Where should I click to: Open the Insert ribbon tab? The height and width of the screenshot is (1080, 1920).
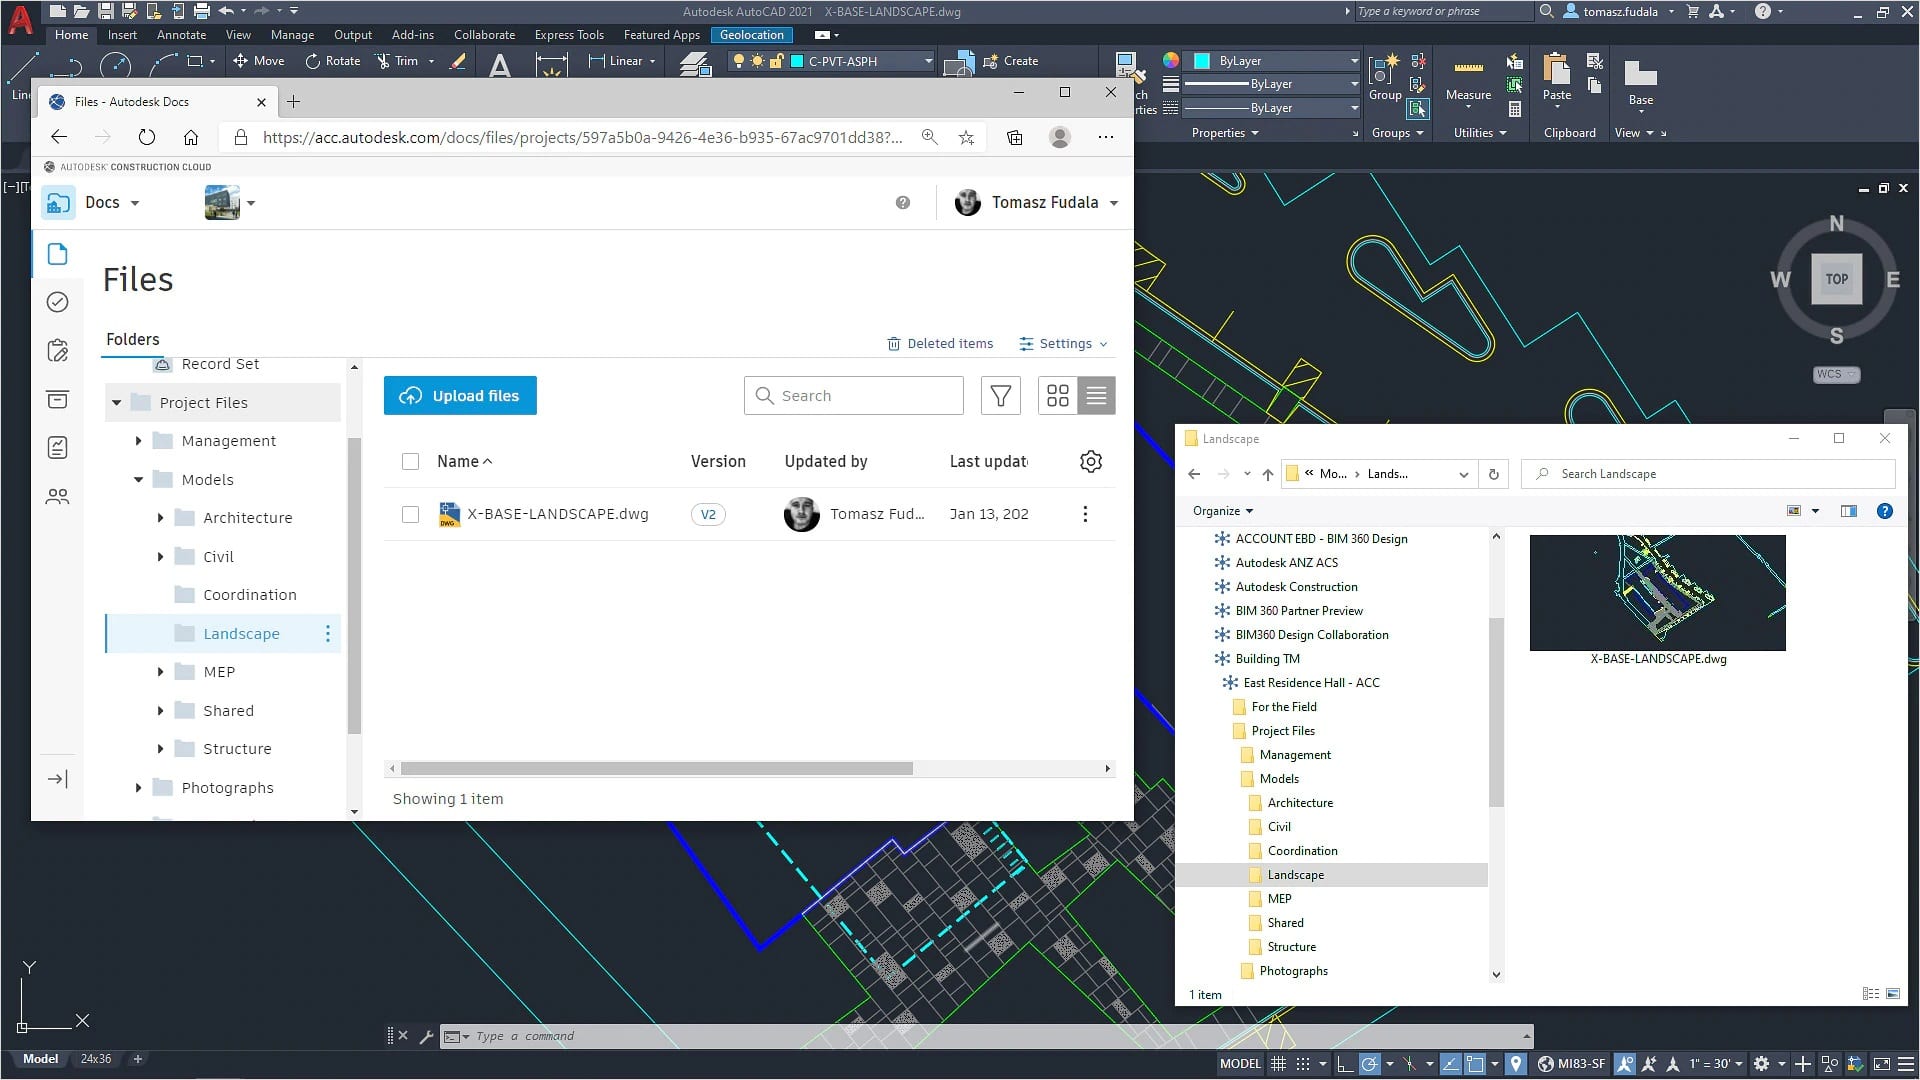click(122, 34)
